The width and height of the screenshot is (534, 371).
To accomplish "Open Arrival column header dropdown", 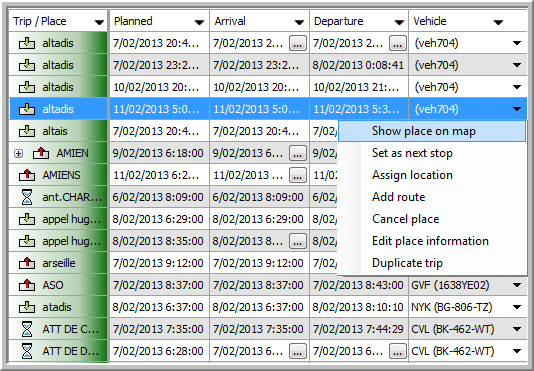I will [x=299, y=22].
